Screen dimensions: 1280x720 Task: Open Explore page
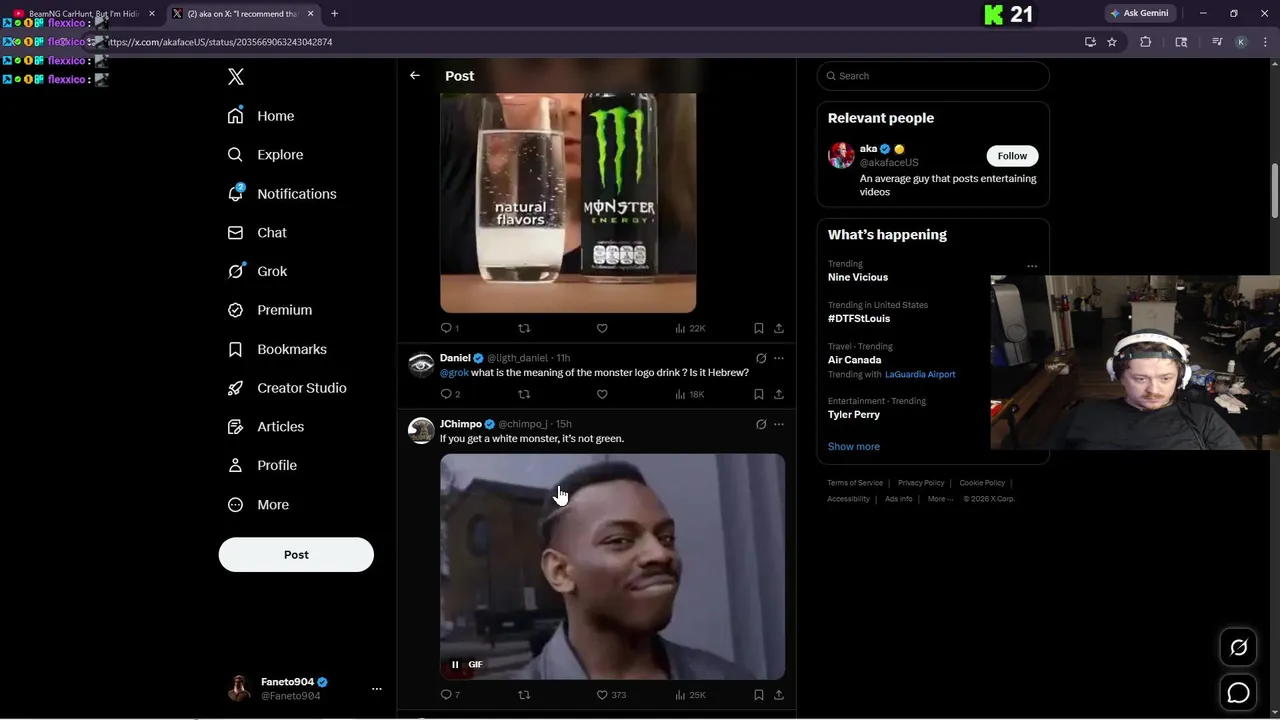[x=265, y=155]
